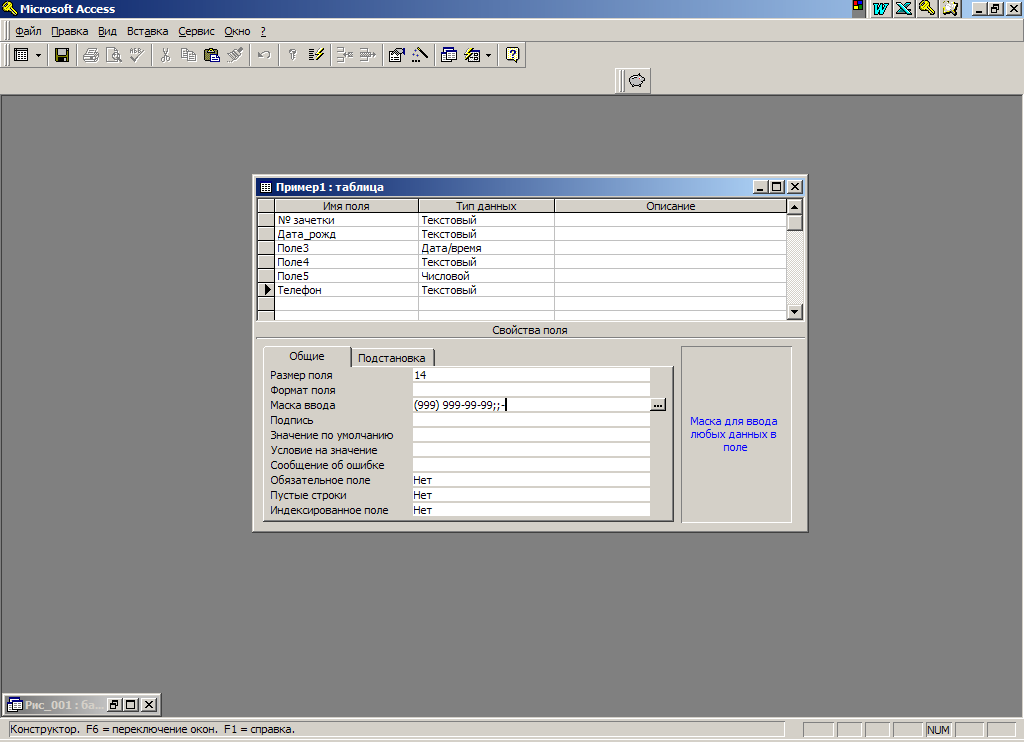The image size is (1024, 742).
Task: Click the table grid scroll up arrow
Action: click(x=794, y=206)
